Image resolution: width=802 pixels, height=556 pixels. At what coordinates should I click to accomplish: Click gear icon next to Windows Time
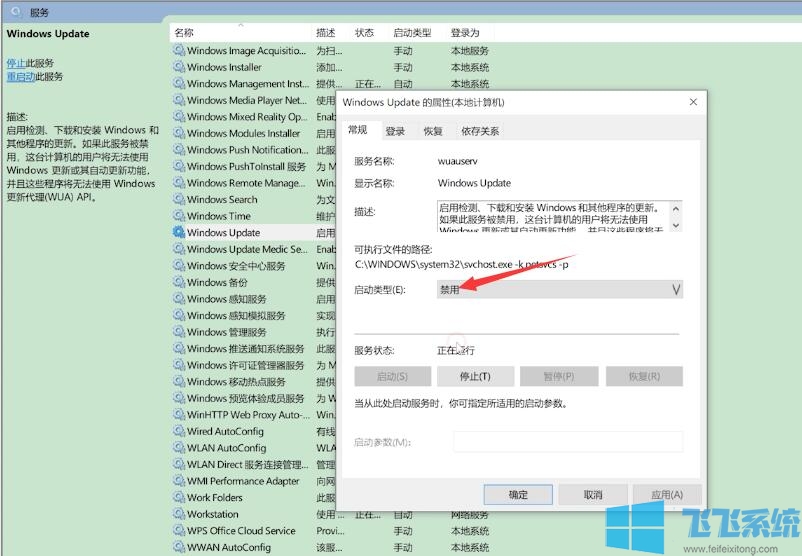pyautogui.click(x=179, y=215)
